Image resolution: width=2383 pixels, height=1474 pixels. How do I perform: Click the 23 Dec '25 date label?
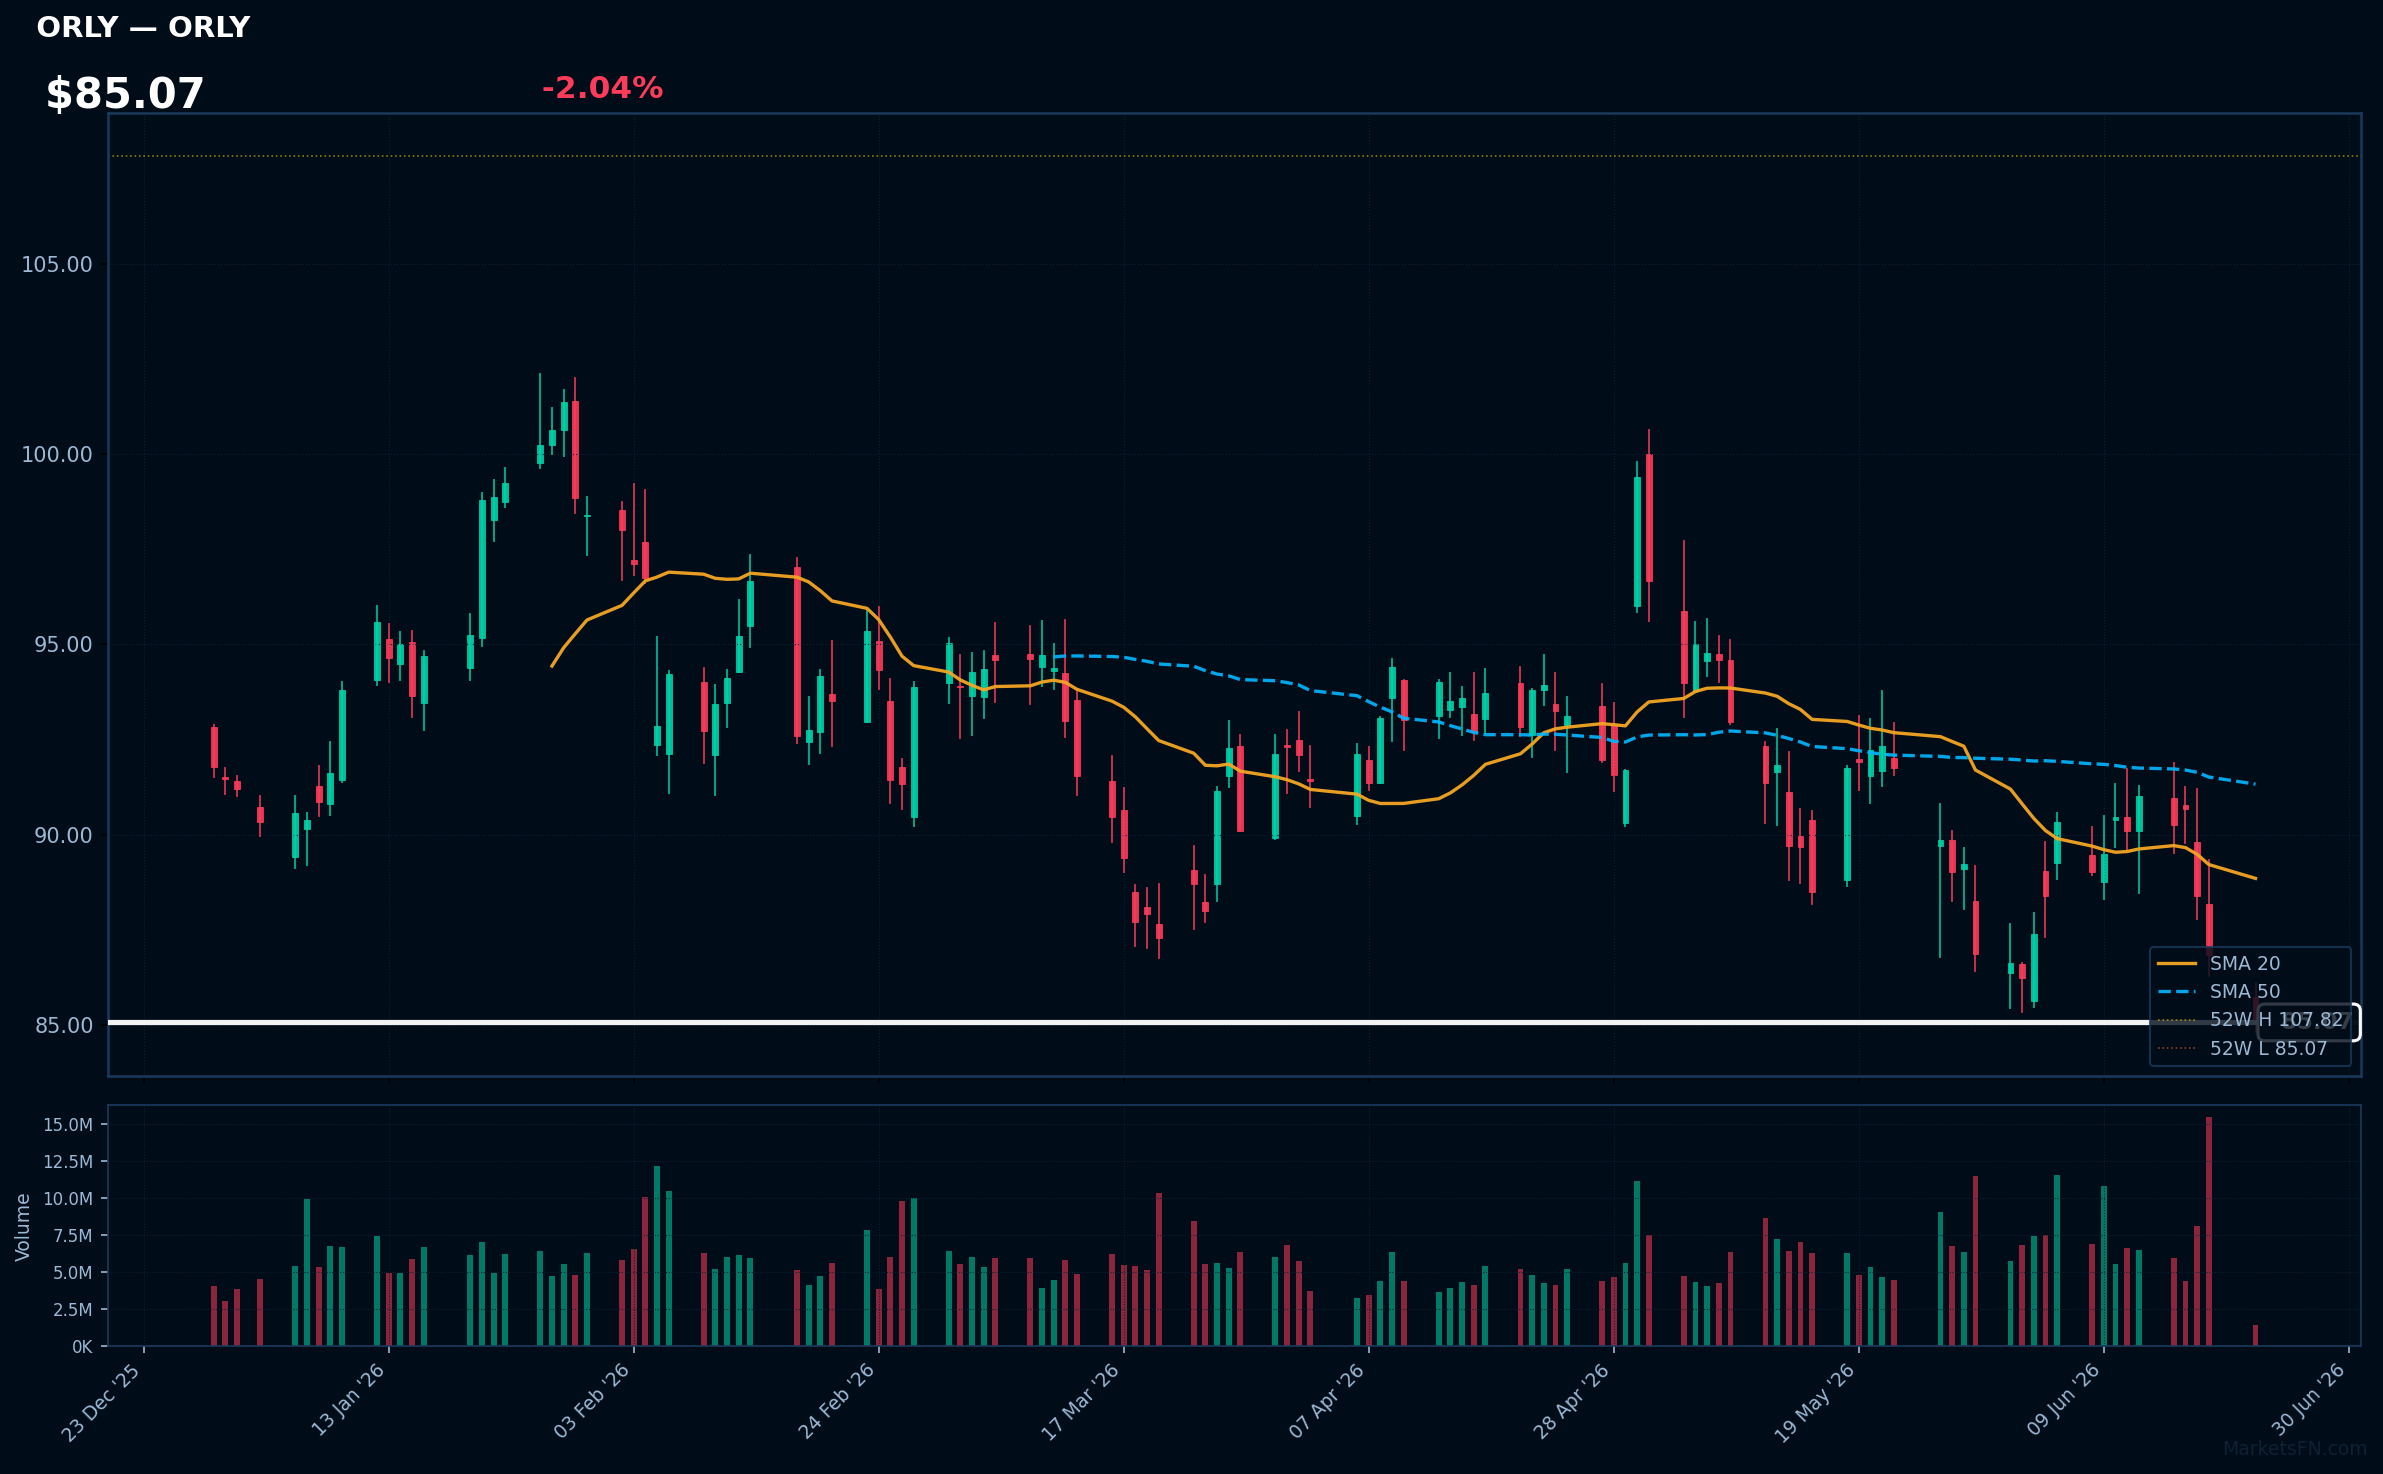coord(101,1402)
